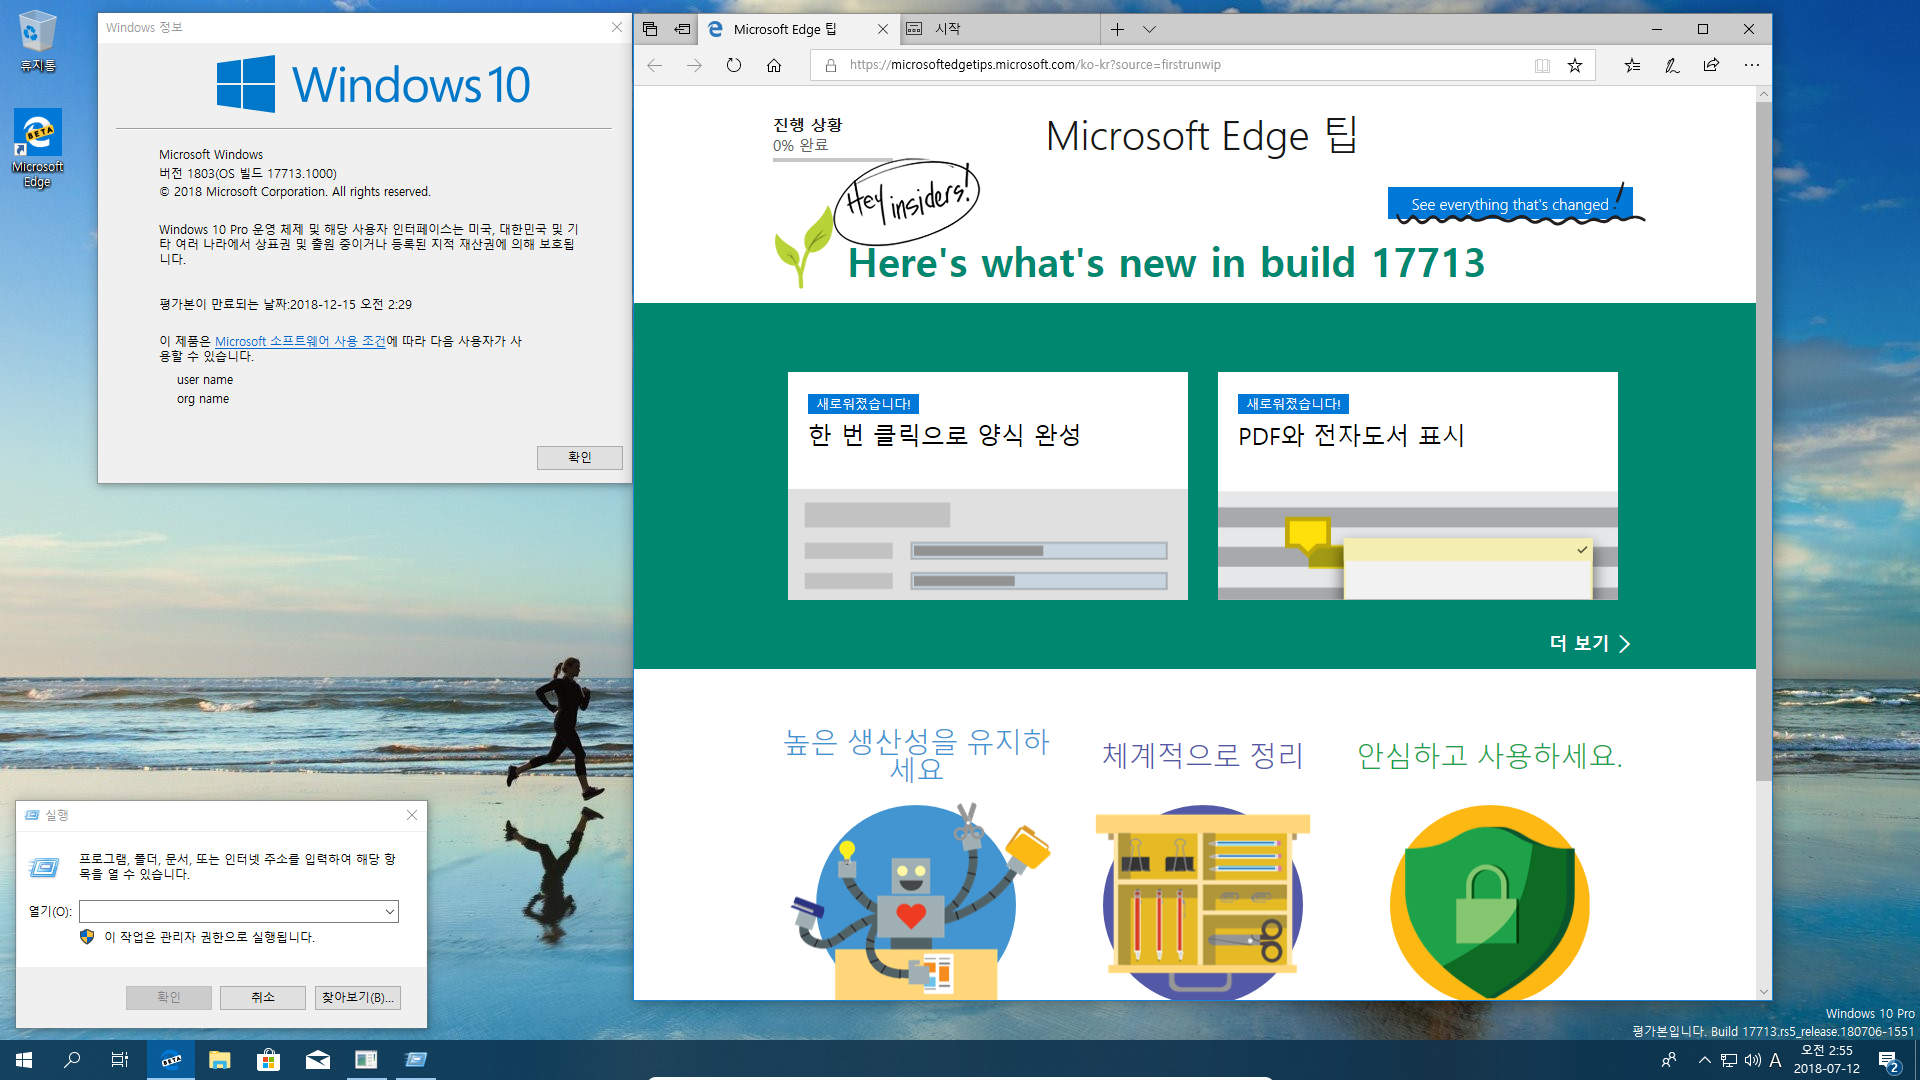The width and height of the screenshot is (1920, 1080).
Task: Open Action Center notifications
Action: [x=1890, y=1061]
